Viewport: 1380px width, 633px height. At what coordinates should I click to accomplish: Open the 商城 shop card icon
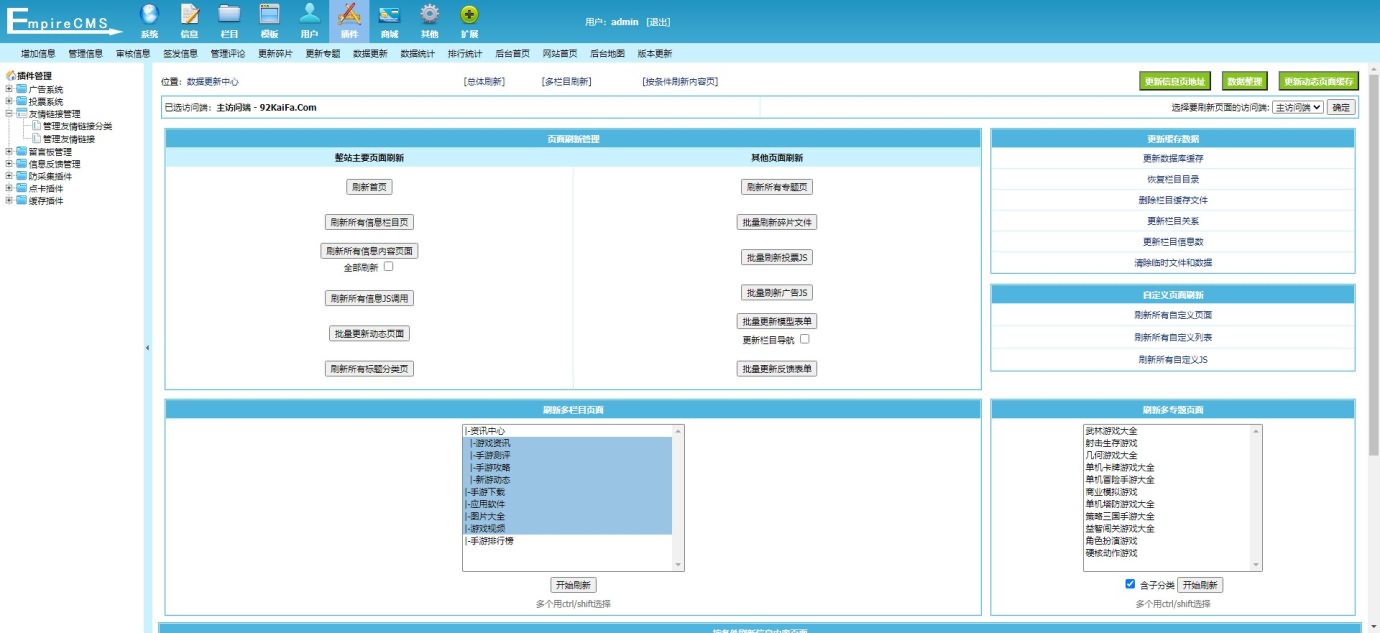coord(389,14)
